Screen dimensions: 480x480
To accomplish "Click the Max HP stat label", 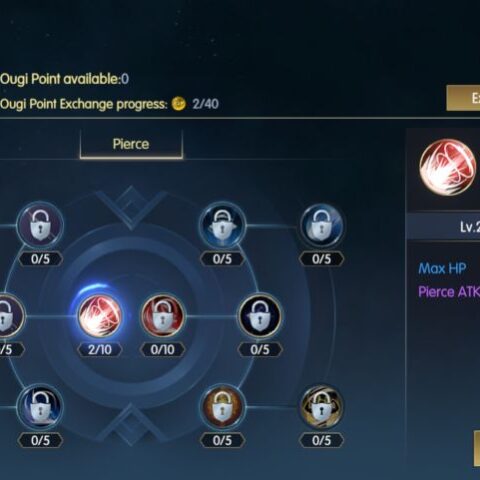I will pyautogui.click(x=442, y=268).
